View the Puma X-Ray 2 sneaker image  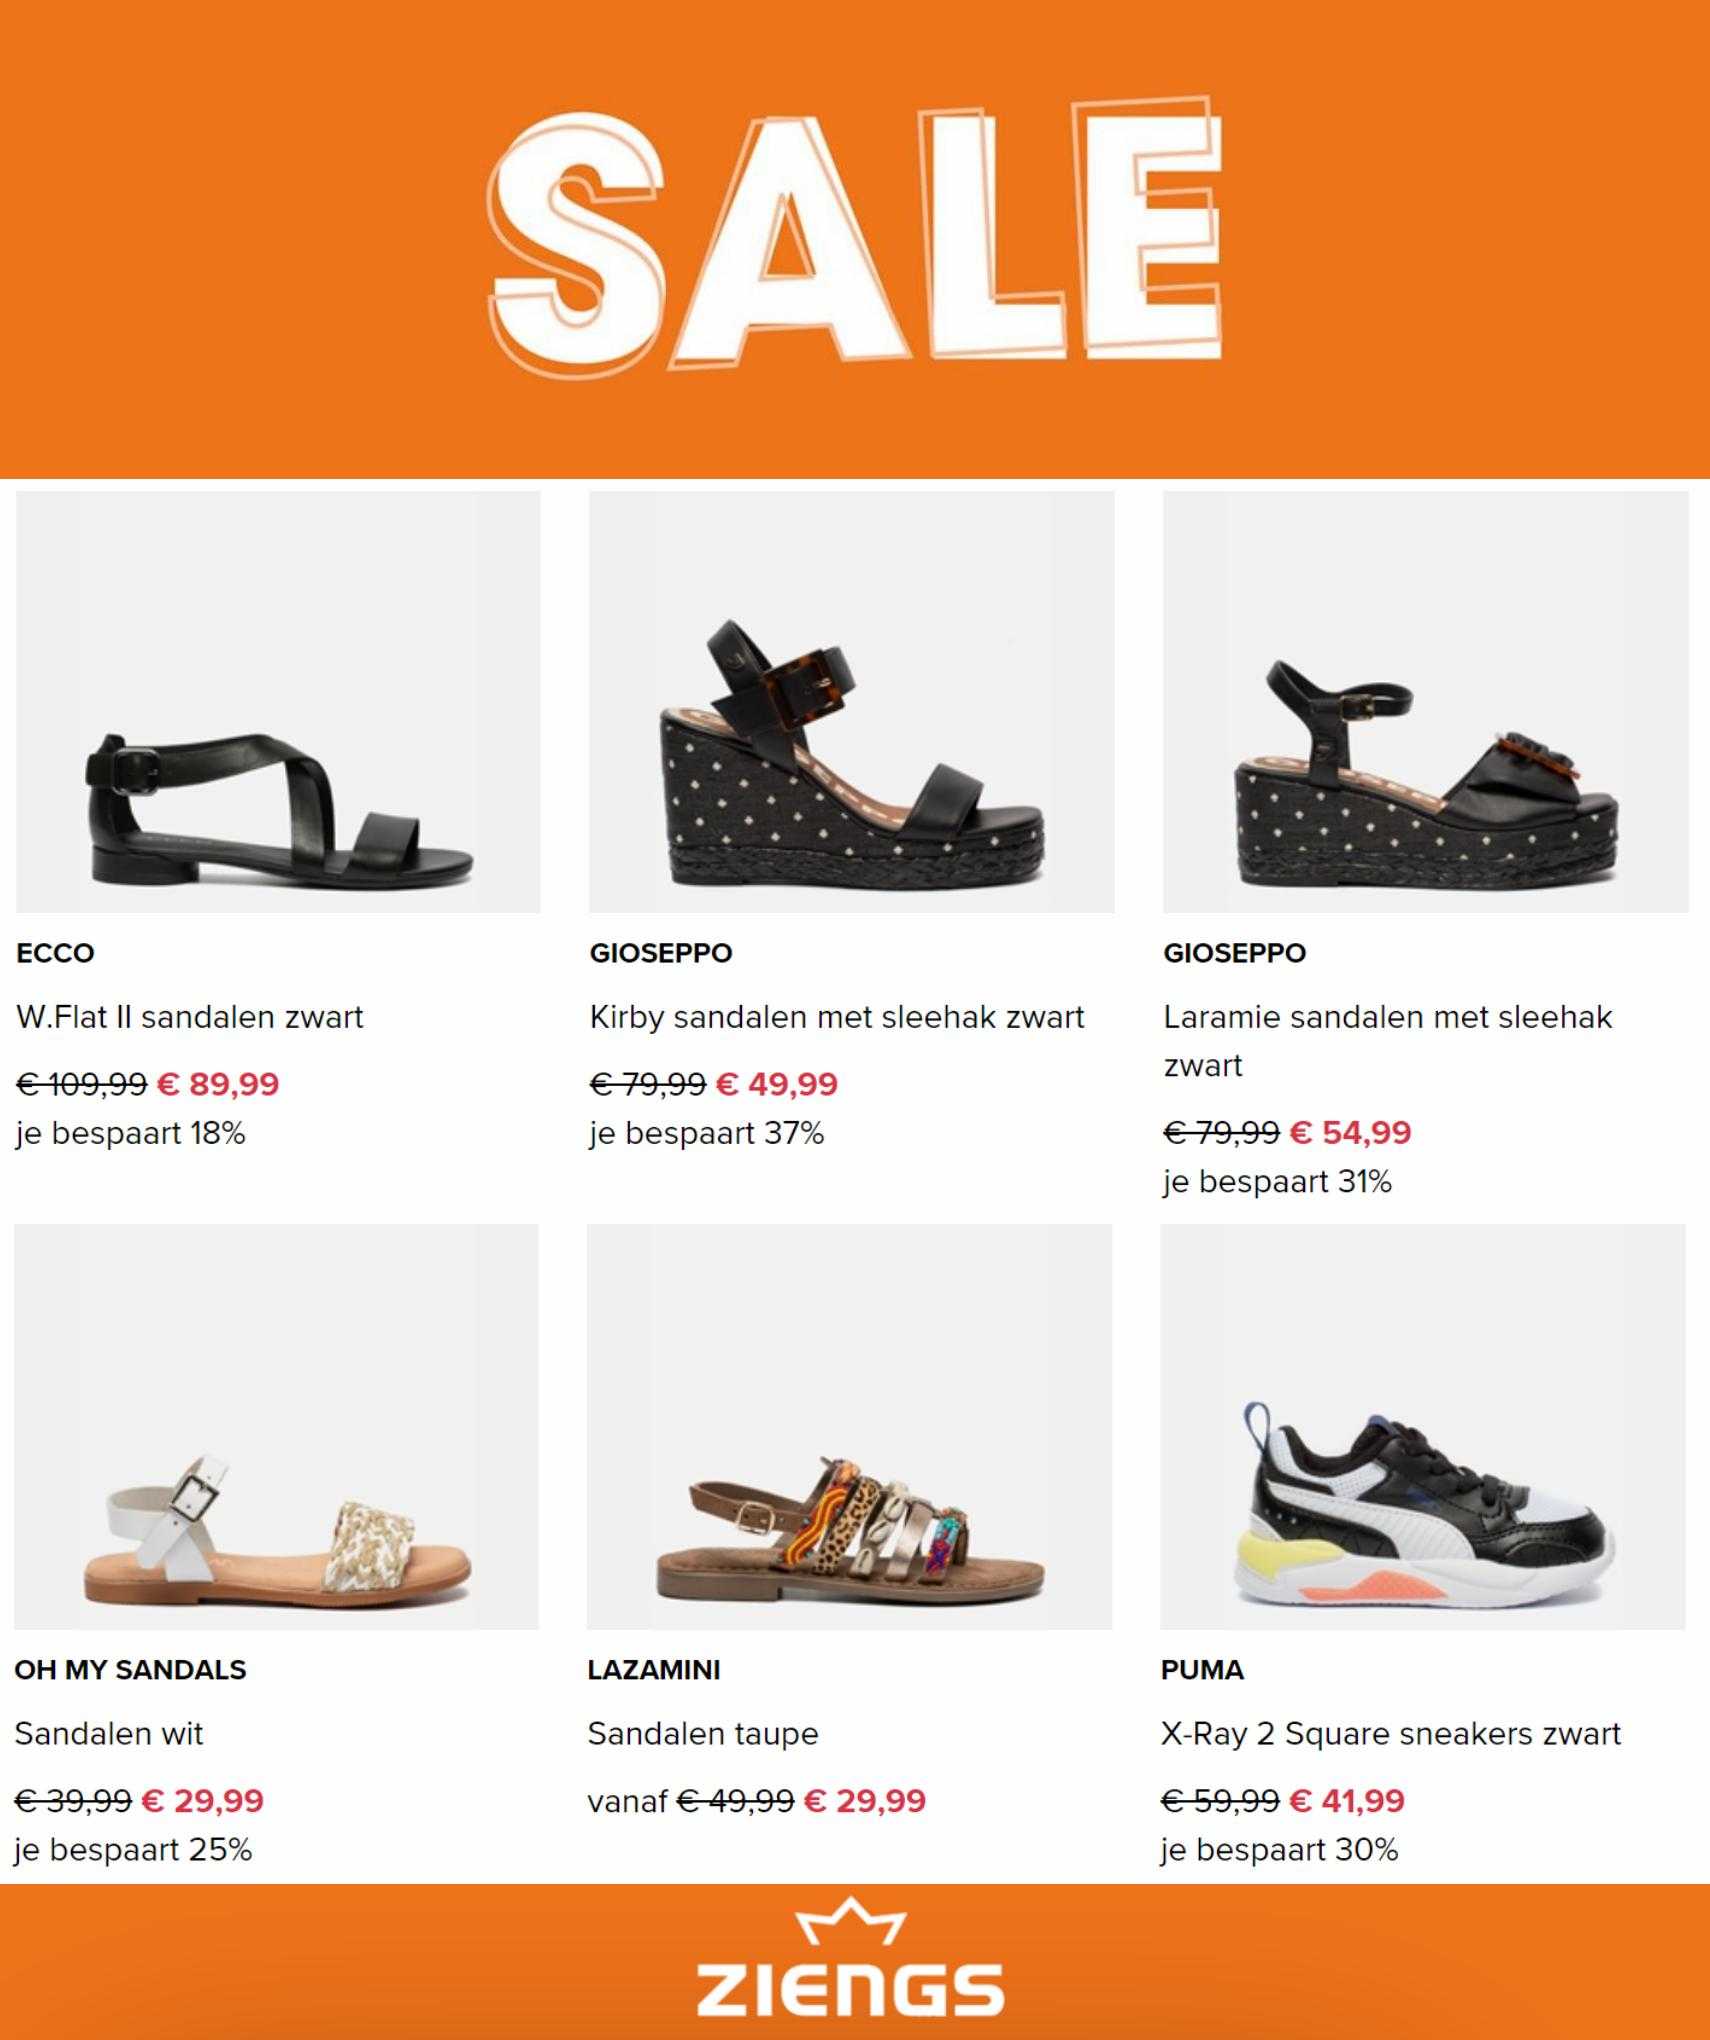(1423, 1426)
